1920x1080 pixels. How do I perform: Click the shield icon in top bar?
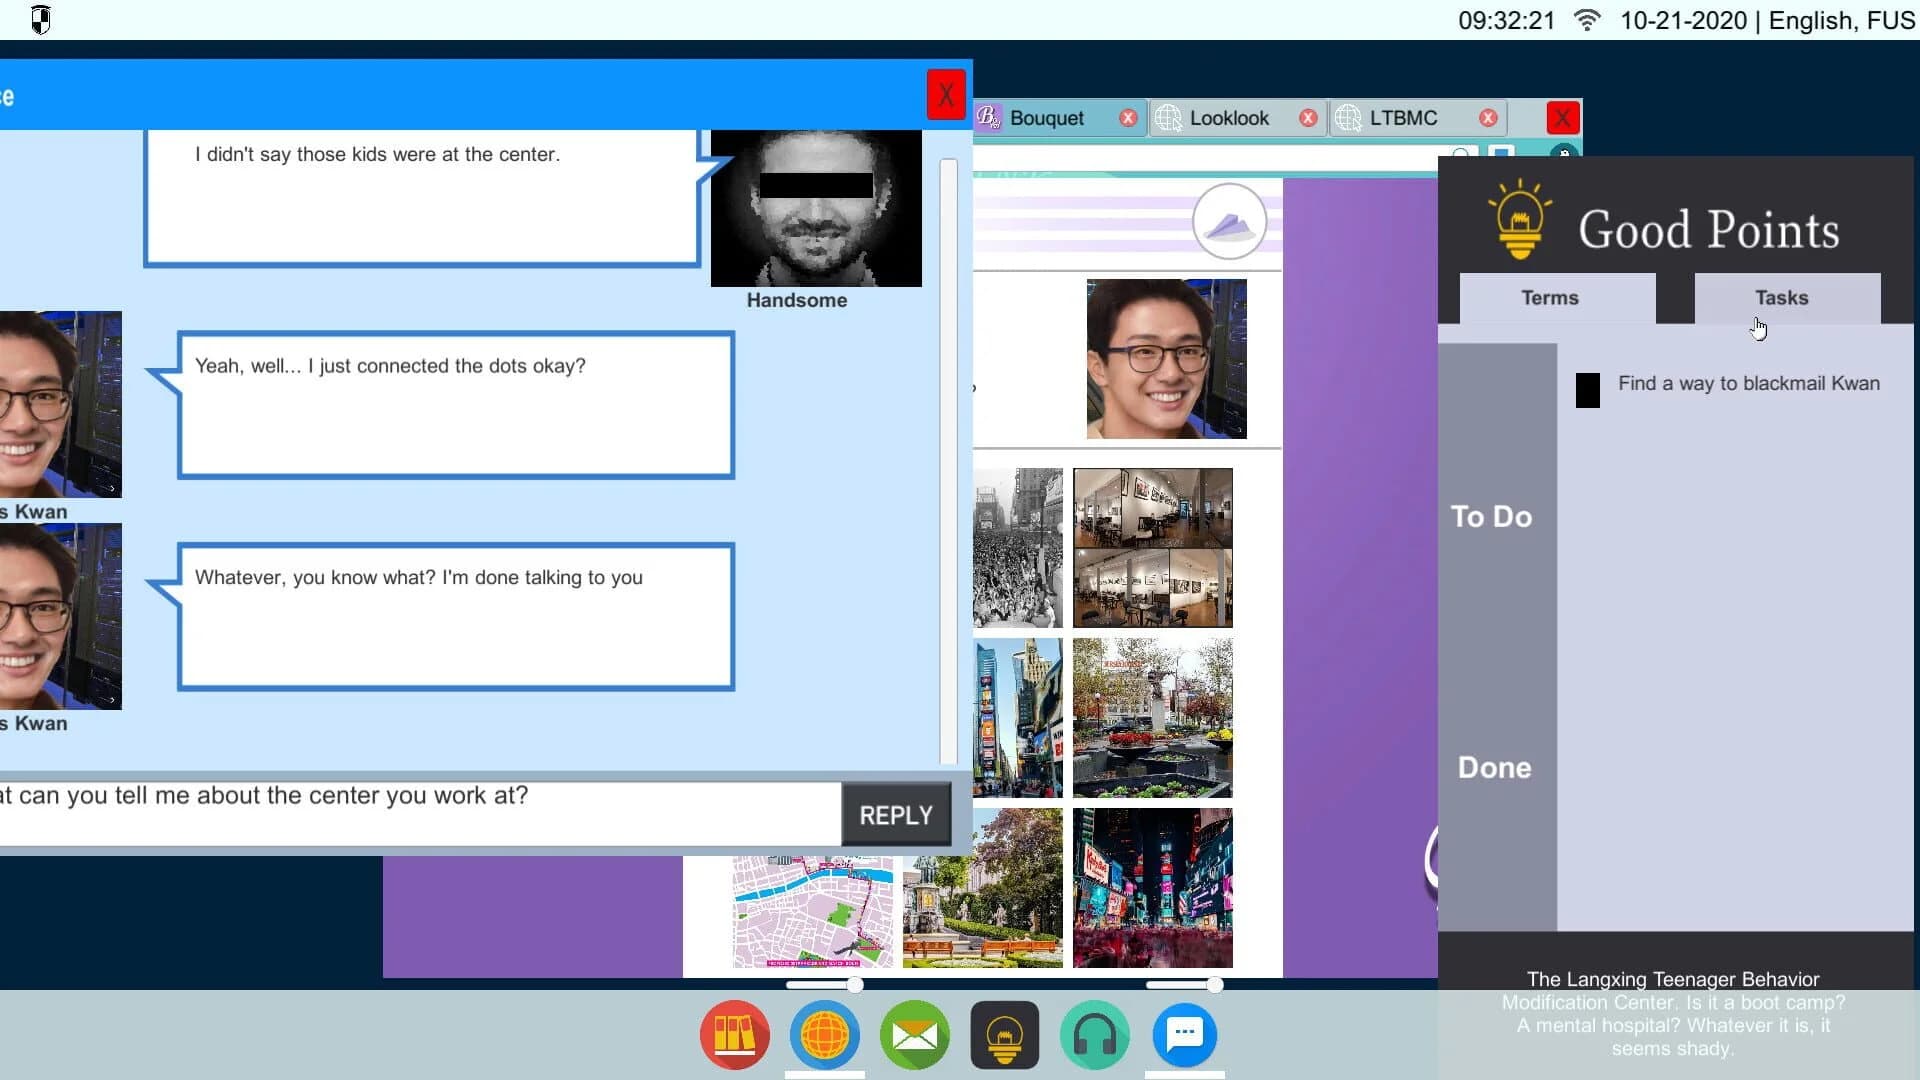click(41, 20)
